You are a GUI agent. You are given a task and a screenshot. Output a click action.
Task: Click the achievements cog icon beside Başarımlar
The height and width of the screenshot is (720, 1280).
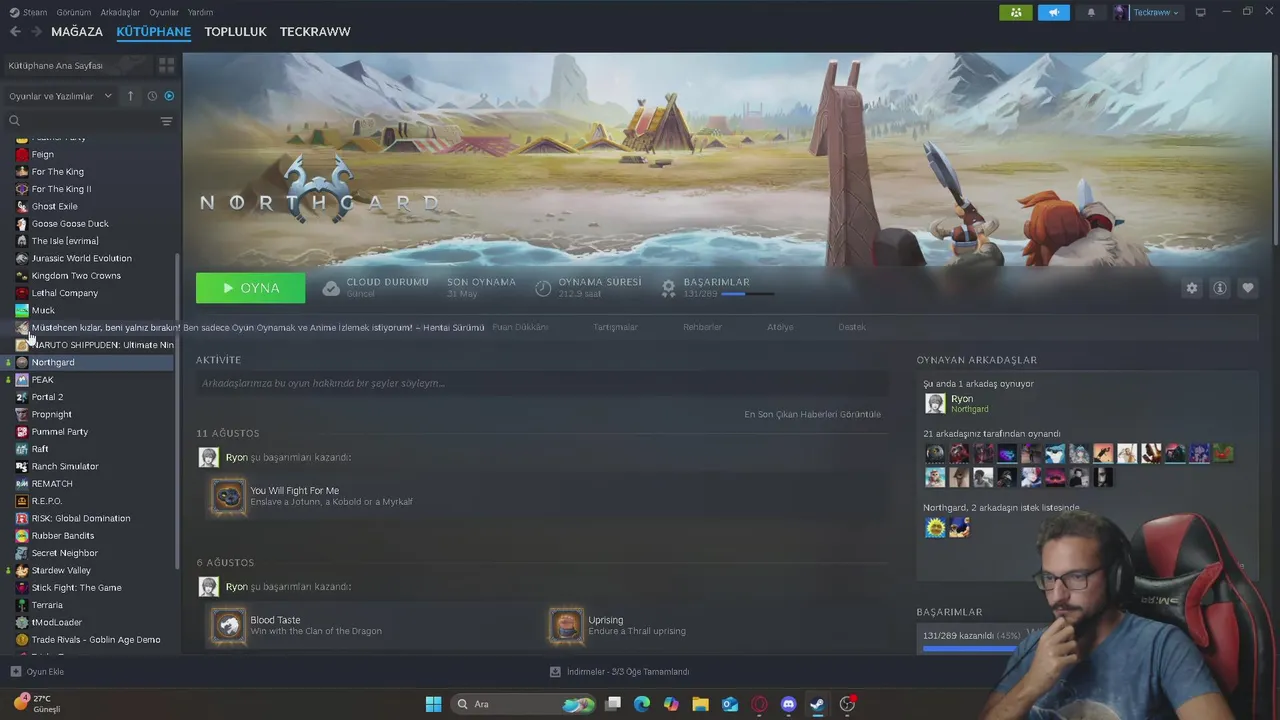pos(669,288)
